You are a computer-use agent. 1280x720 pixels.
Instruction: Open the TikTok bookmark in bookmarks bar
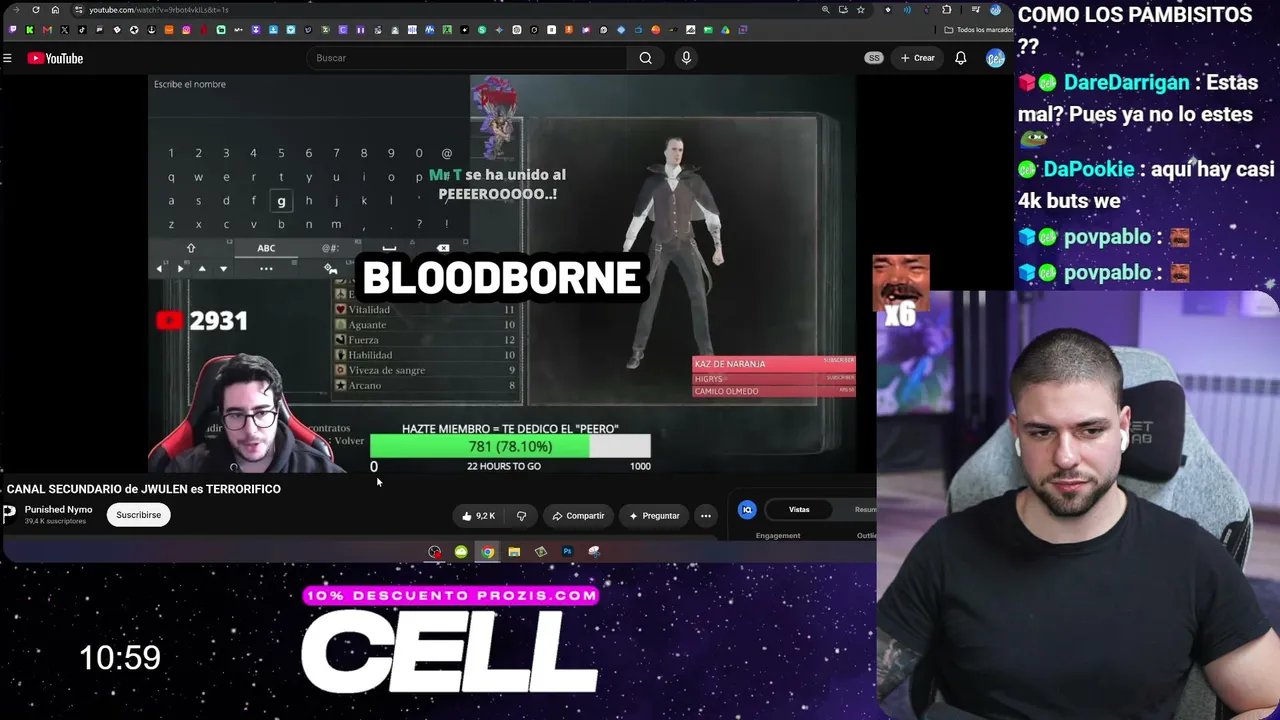pos(82,30)
